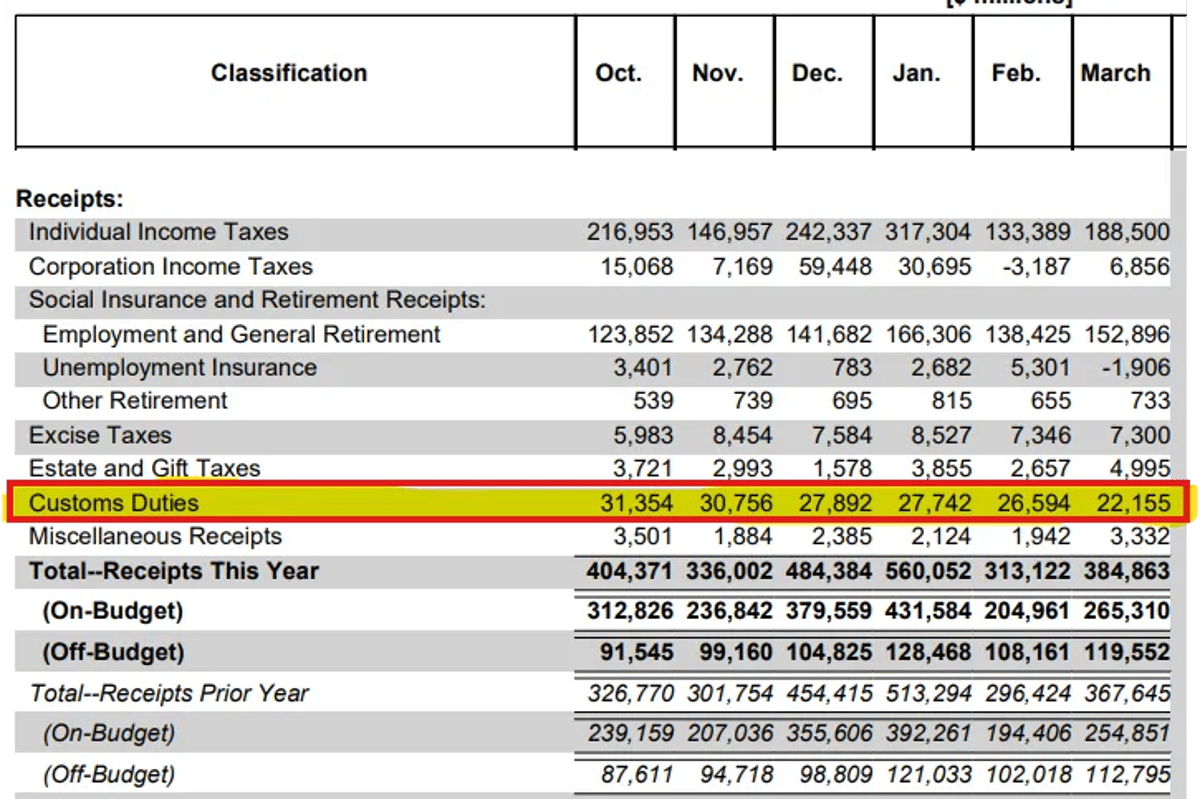1200x799 pixels.
Task: Click the Dec. column header
Action: (x=817, y=73)
